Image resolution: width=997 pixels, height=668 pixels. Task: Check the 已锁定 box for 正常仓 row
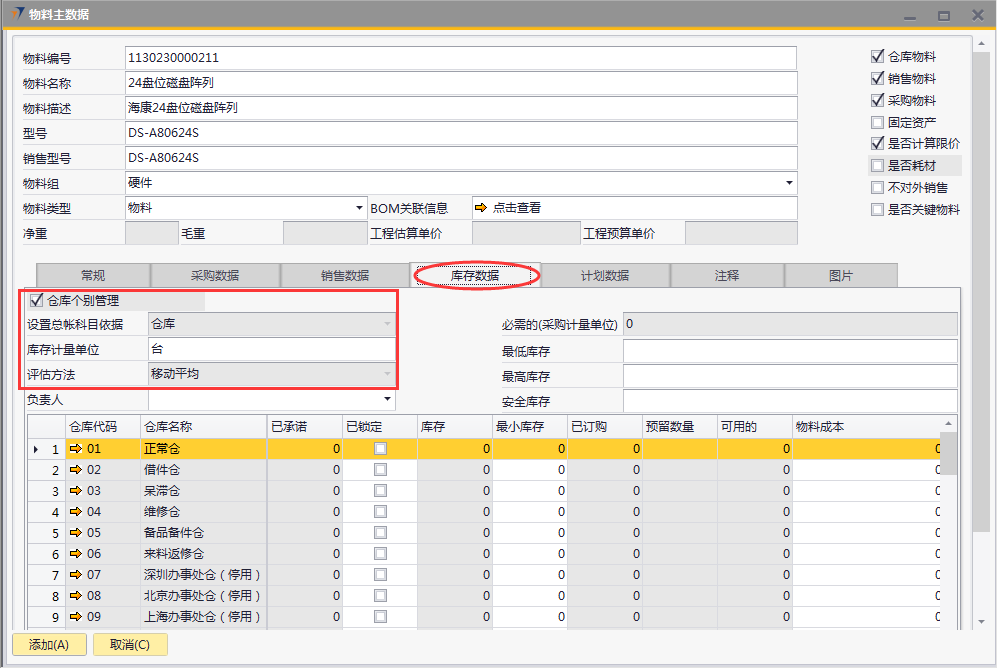pos(380,449)
